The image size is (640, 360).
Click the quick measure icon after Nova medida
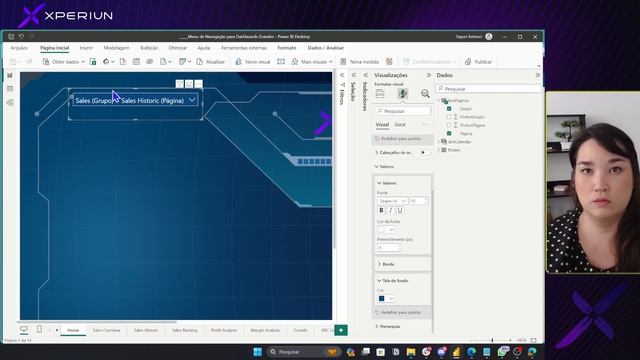389,62
